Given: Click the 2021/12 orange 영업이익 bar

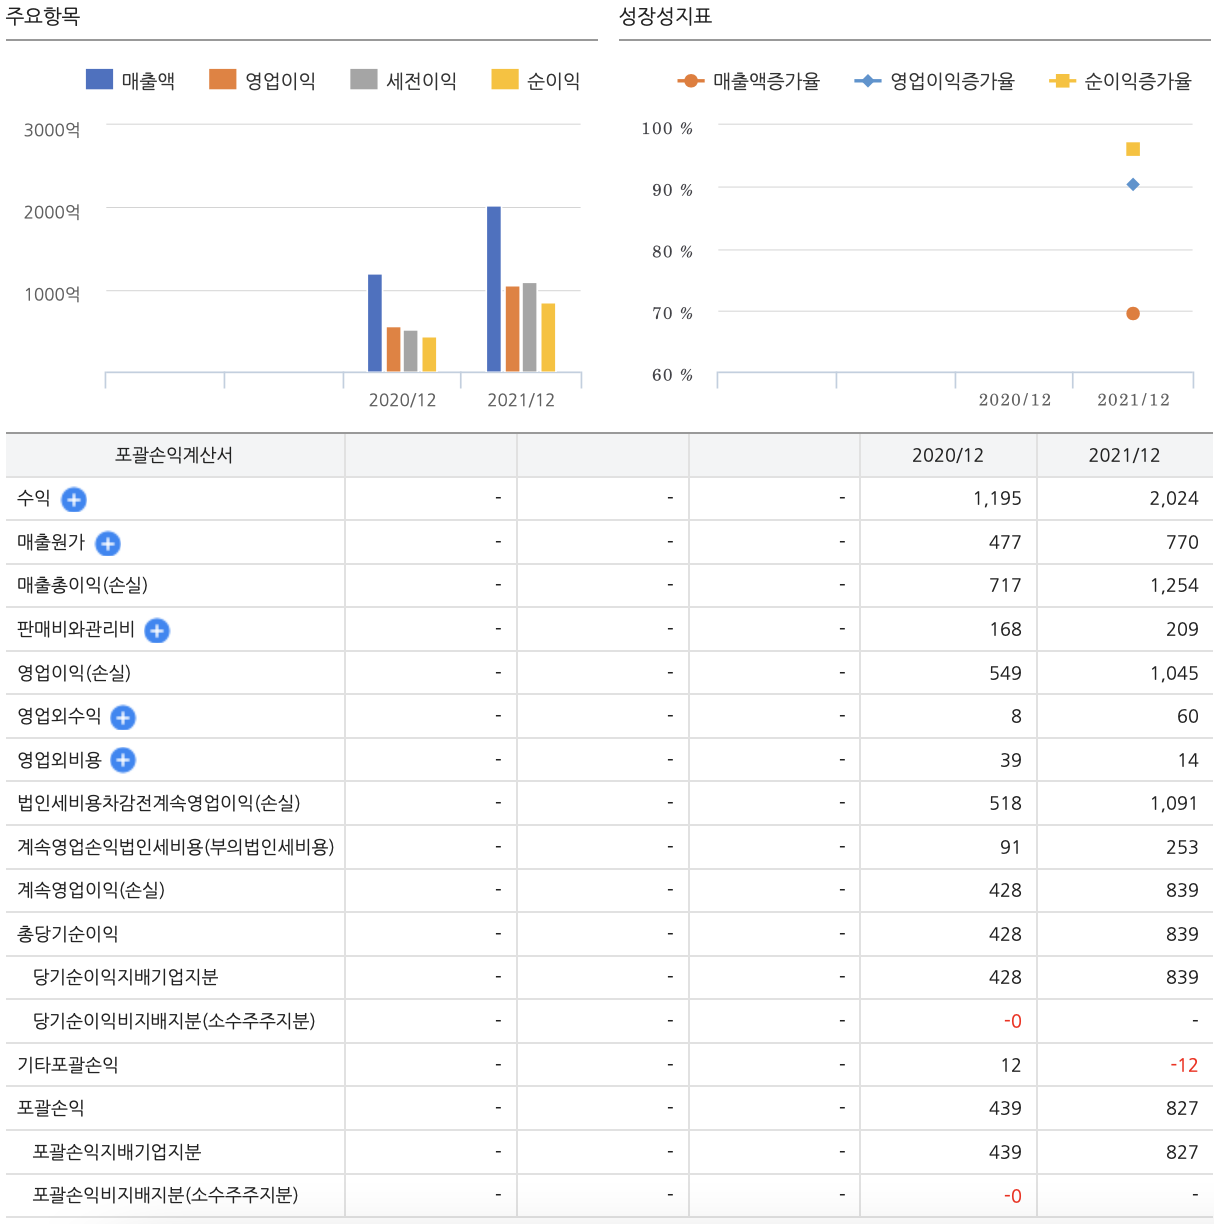Looking at the screenshot, I should pyautogui.click(x=513, y=329).
